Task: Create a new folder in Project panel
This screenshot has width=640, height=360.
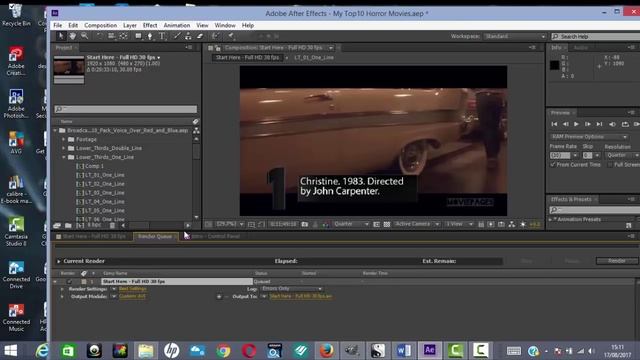Action: point(68,225)
